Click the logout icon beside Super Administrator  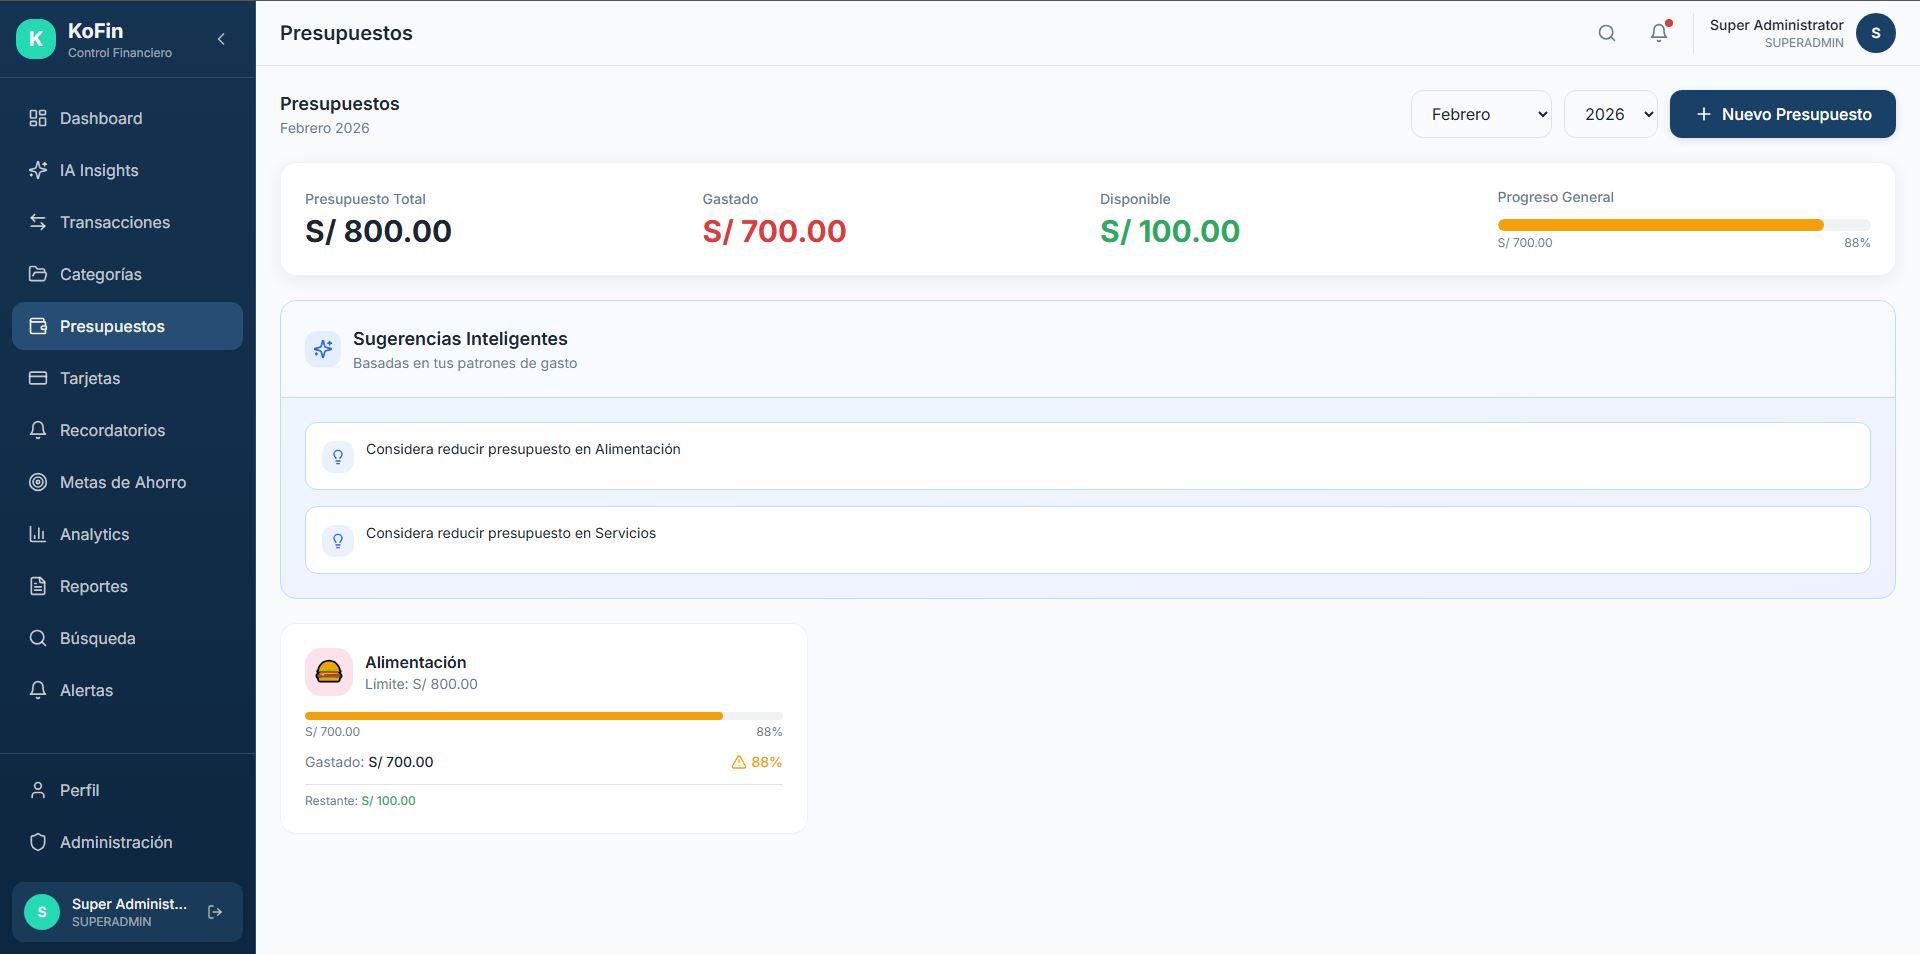[x=215, y=912]
